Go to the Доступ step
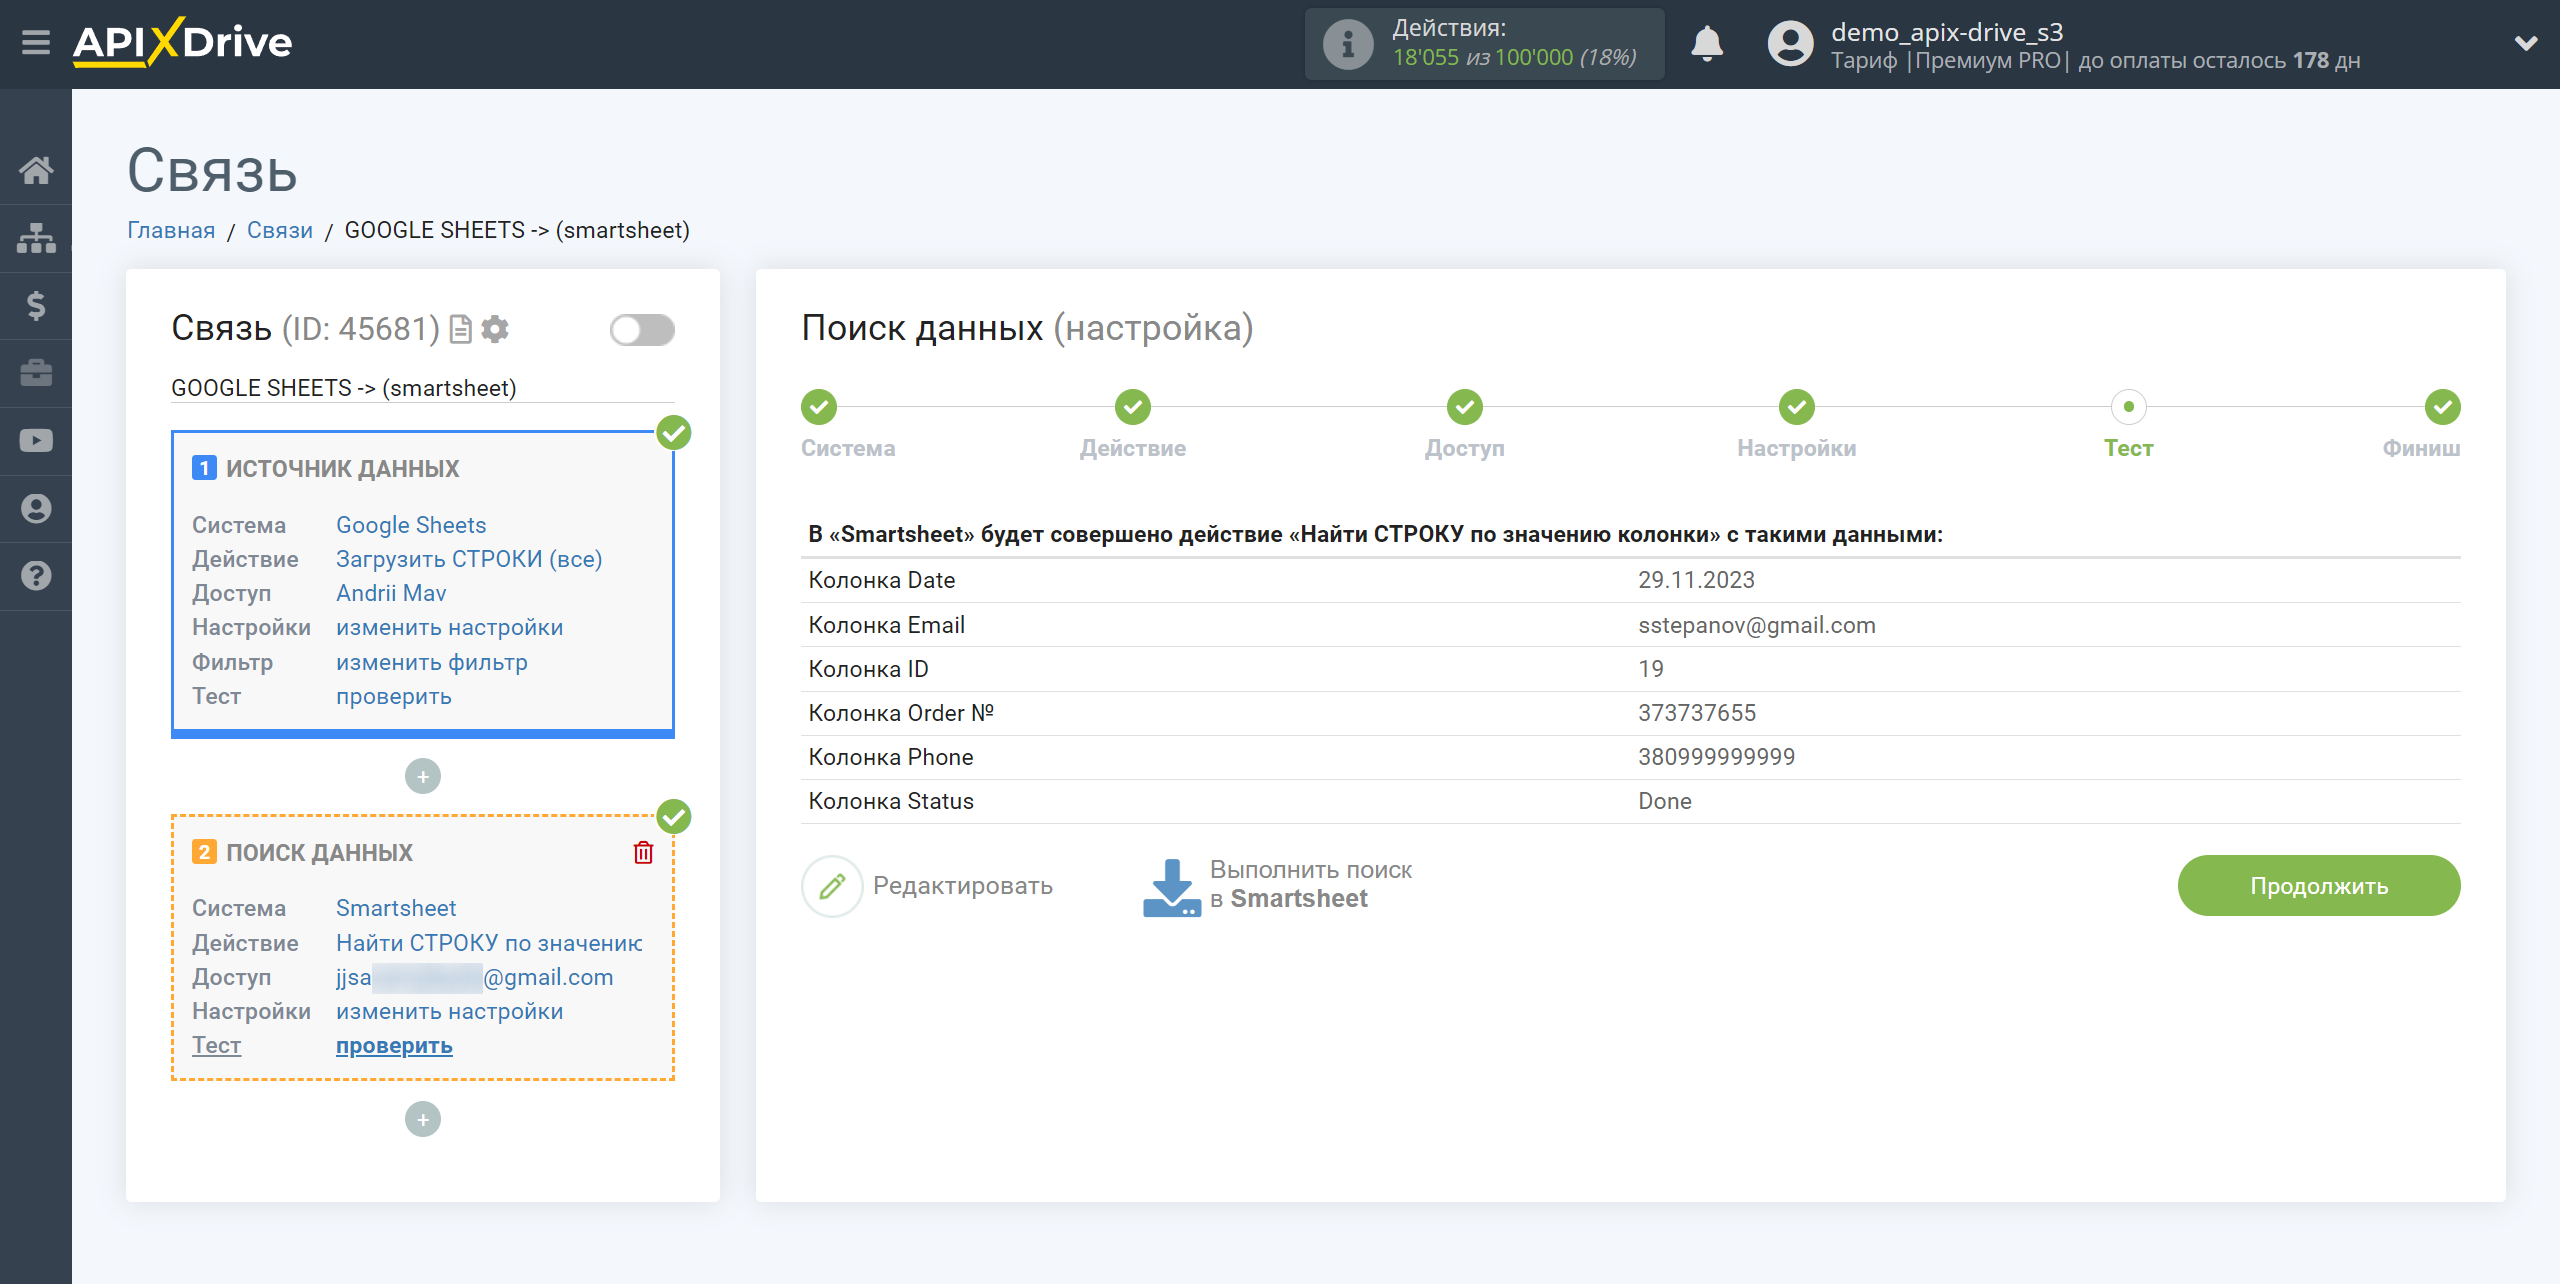This screenshot has width=2560, height=1284. [1465, 407]
